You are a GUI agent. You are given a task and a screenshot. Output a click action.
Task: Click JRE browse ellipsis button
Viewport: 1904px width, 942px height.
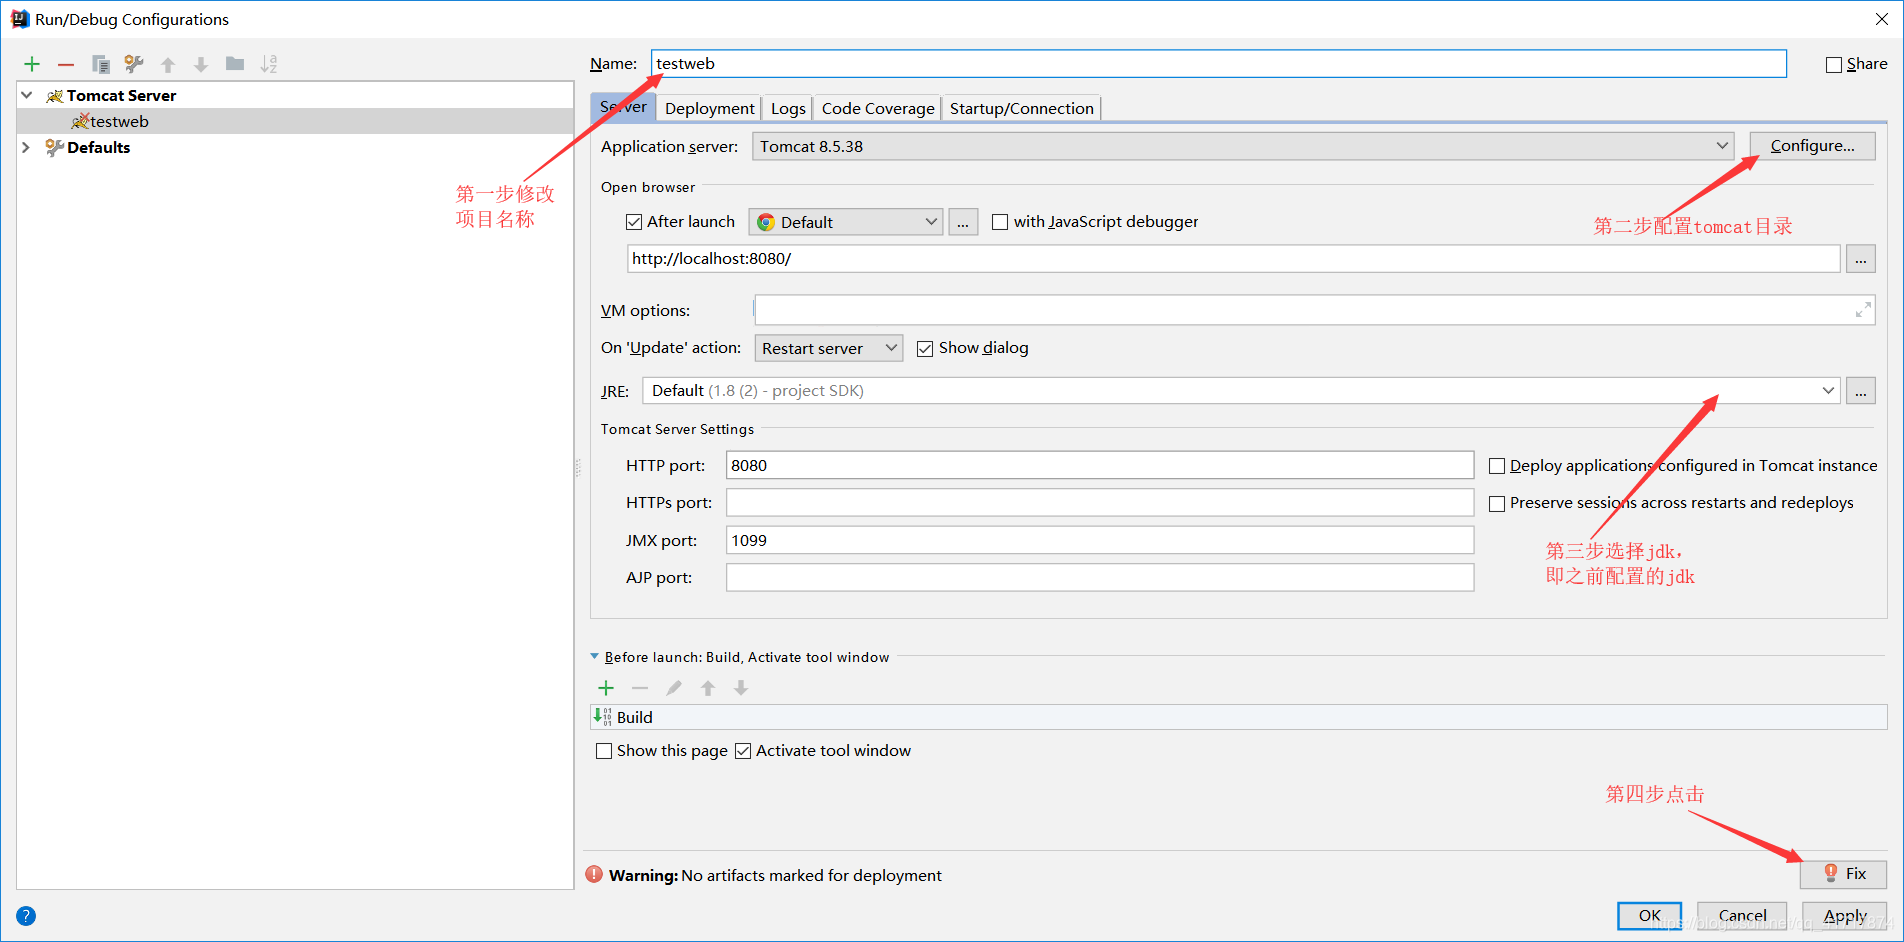pos(1861,391)
